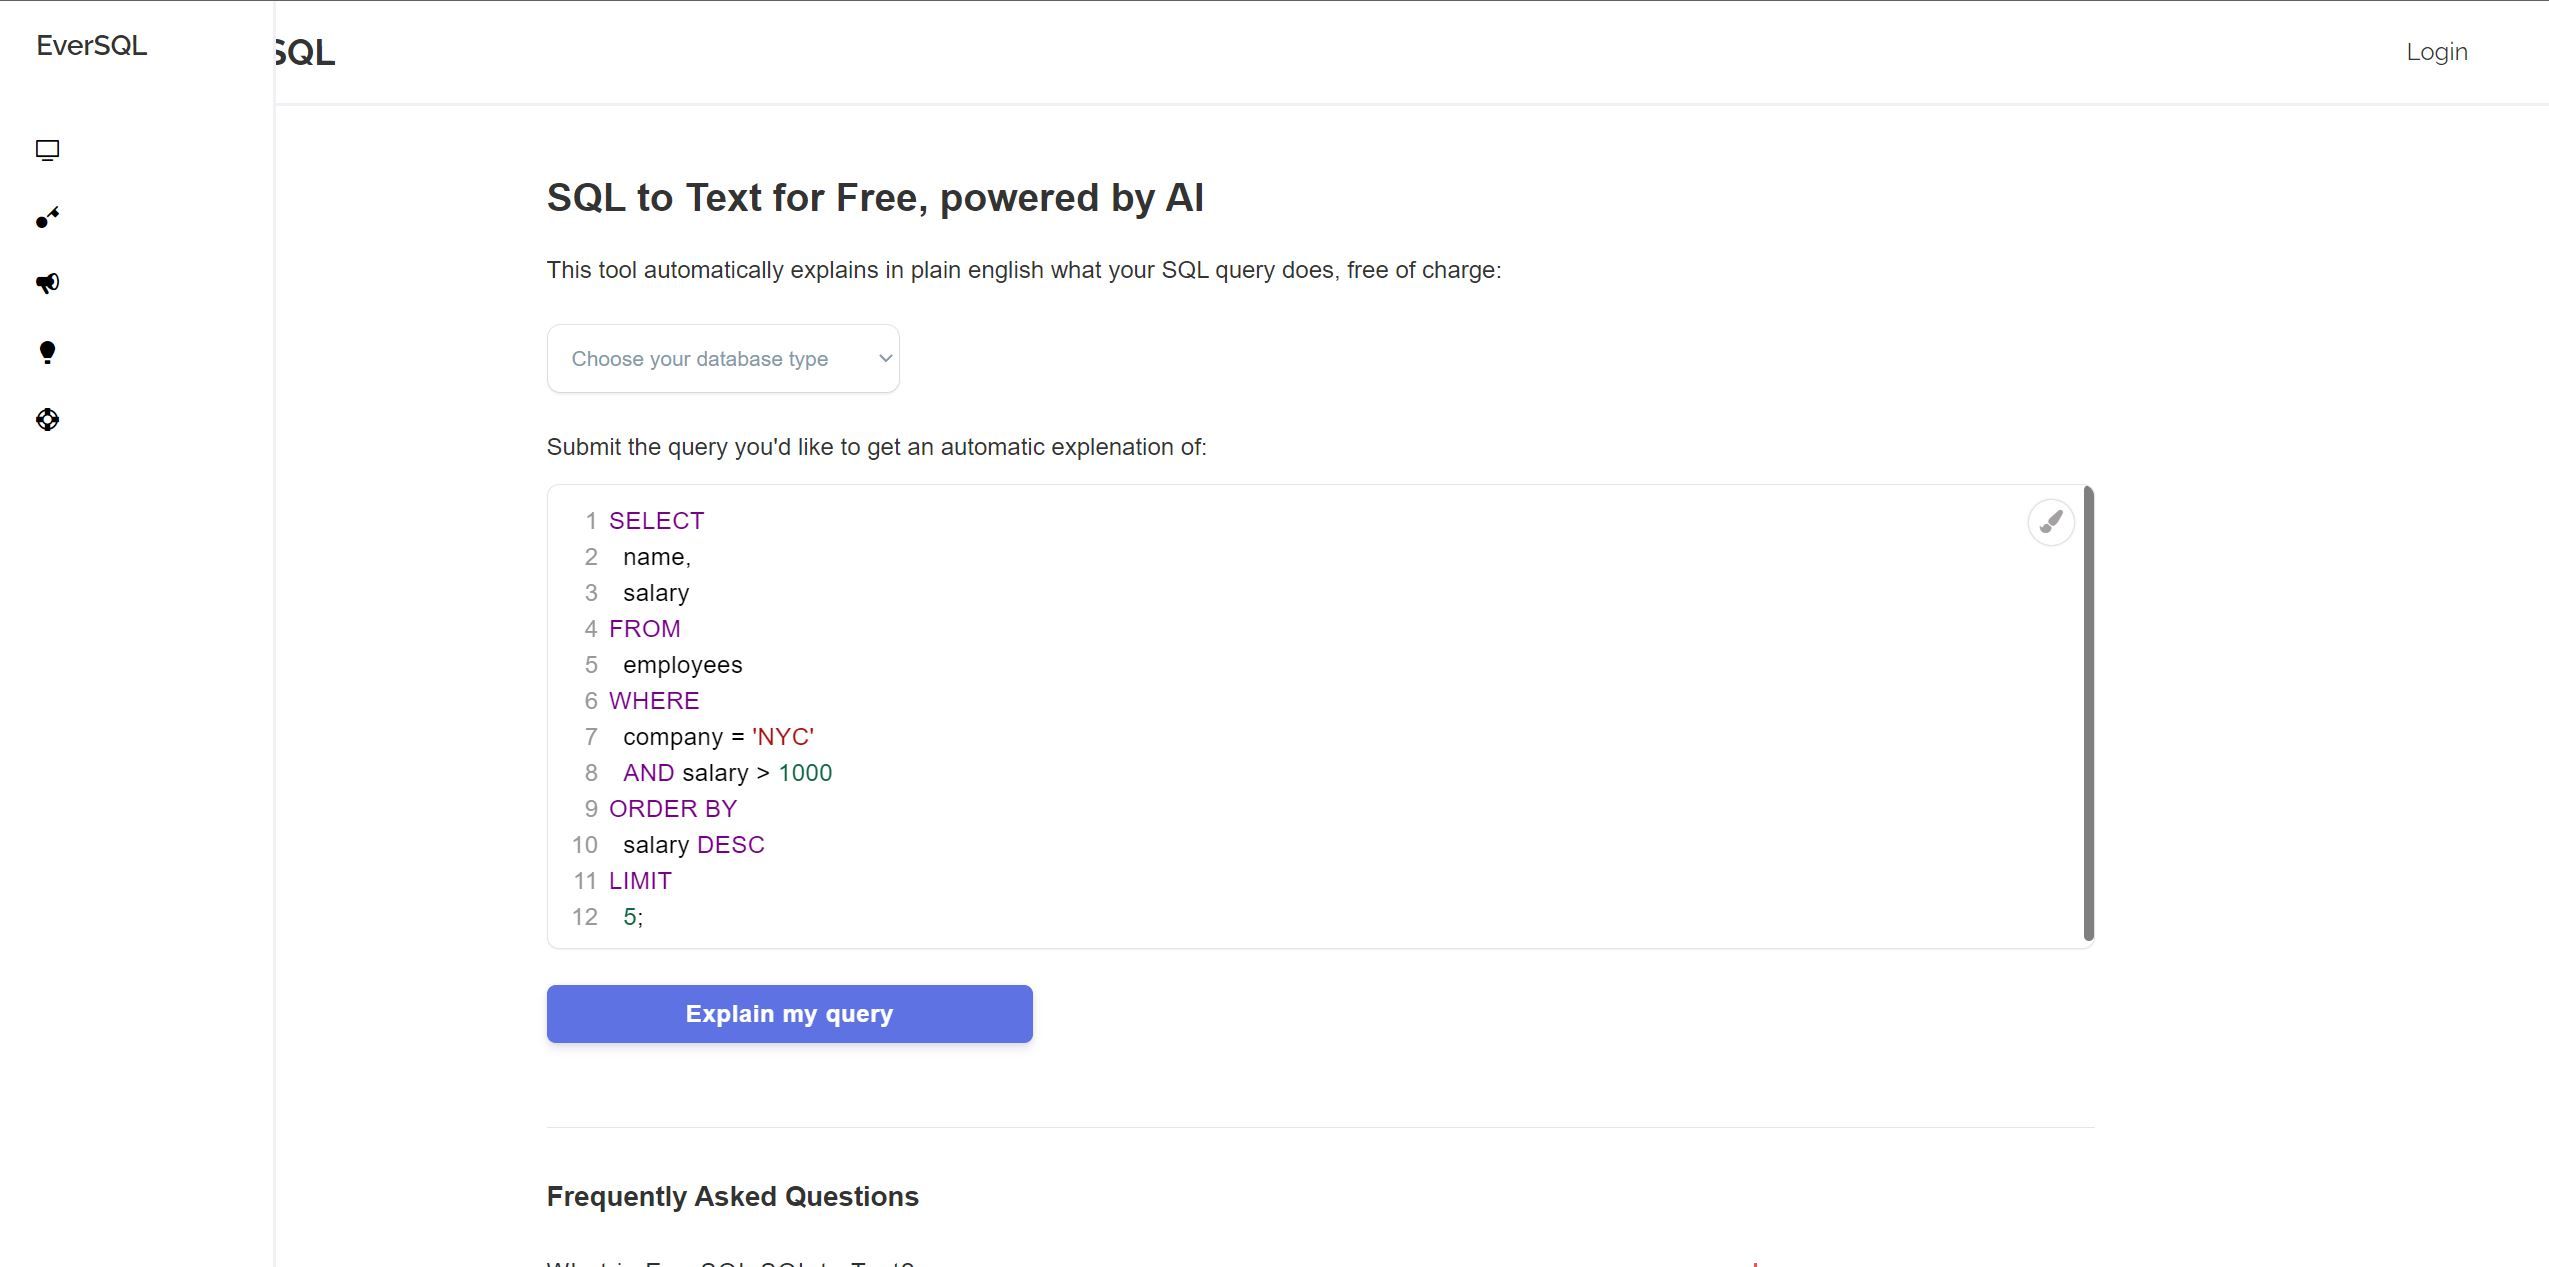Click the LIMIT keyword on line 11
Screen dimensions: 2549x1267
(x=640, y=881)
